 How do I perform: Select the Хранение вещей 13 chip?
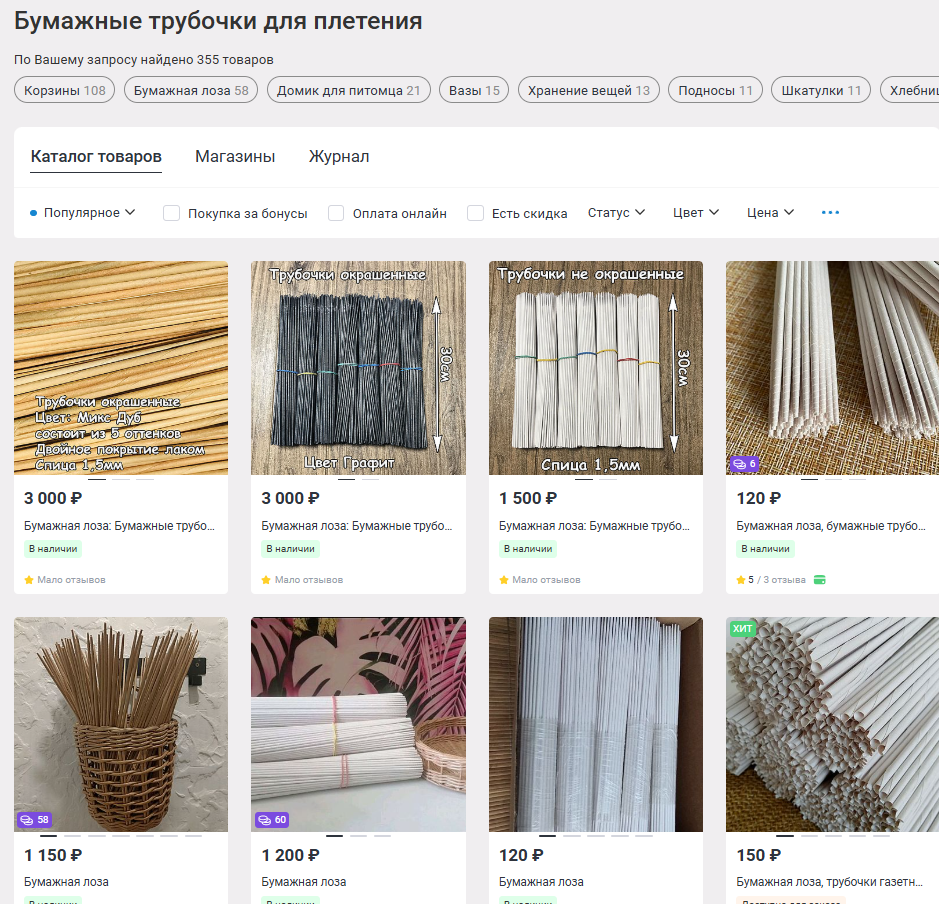point(588,90)
